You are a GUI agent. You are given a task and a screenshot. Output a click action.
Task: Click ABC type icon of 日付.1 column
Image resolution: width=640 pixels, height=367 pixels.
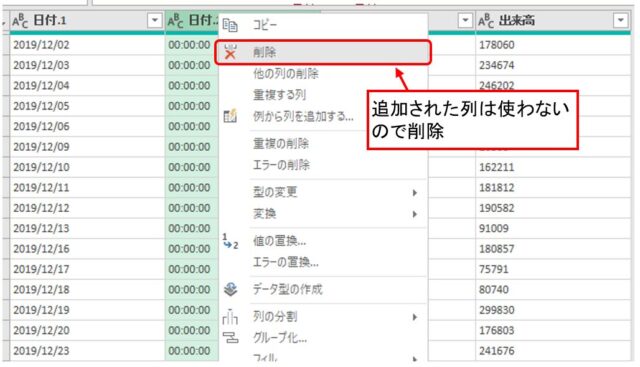(x=20, y=20)
